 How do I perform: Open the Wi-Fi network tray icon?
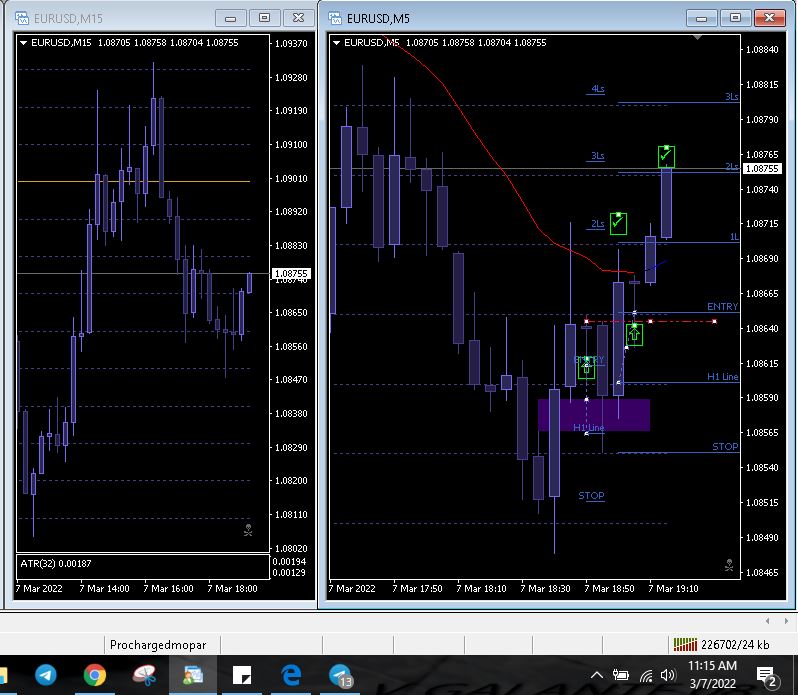point(646,676)
